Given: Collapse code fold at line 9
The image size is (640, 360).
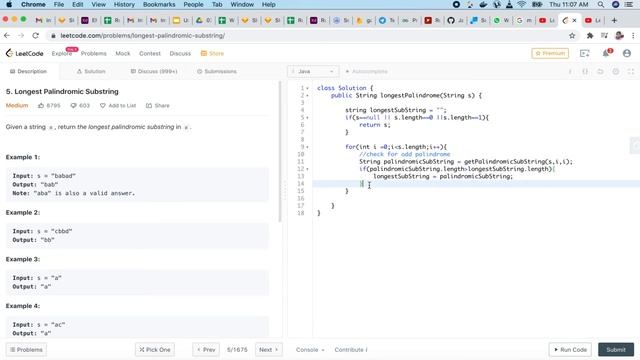Looking at the screenshot, I should [307, 147].
